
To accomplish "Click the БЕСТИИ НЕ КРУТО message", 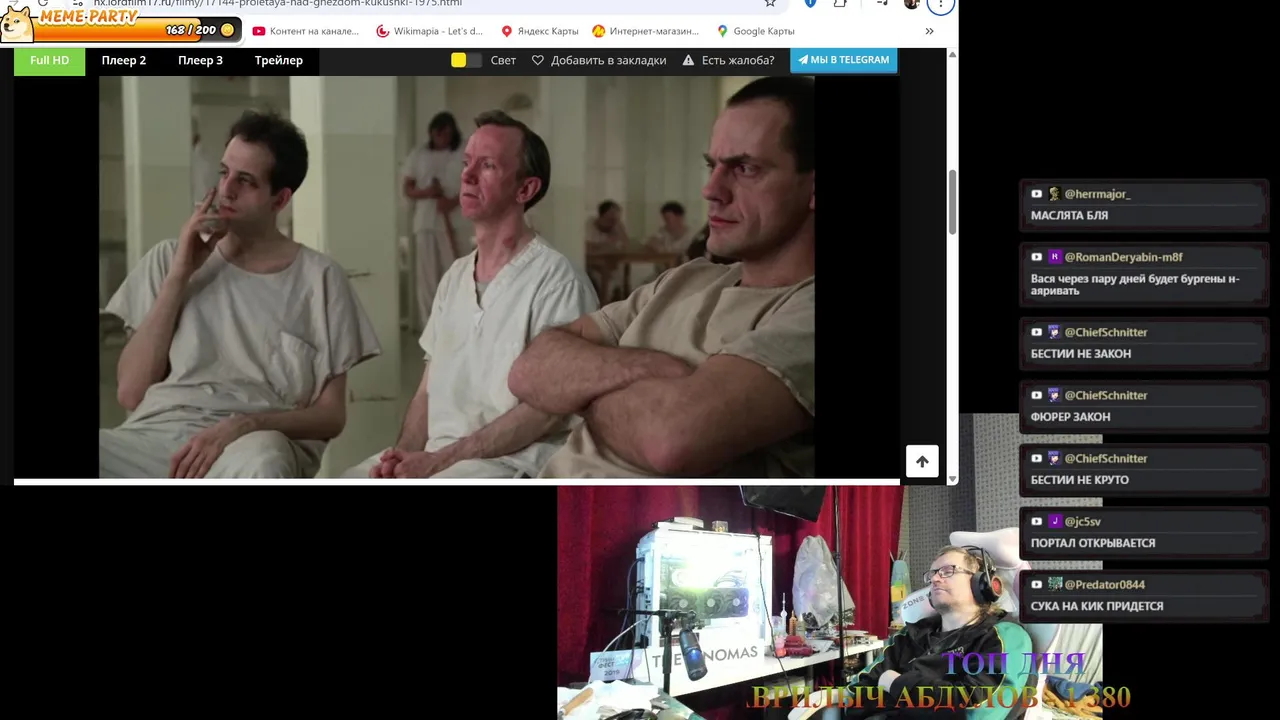I will pos(1080,480).
